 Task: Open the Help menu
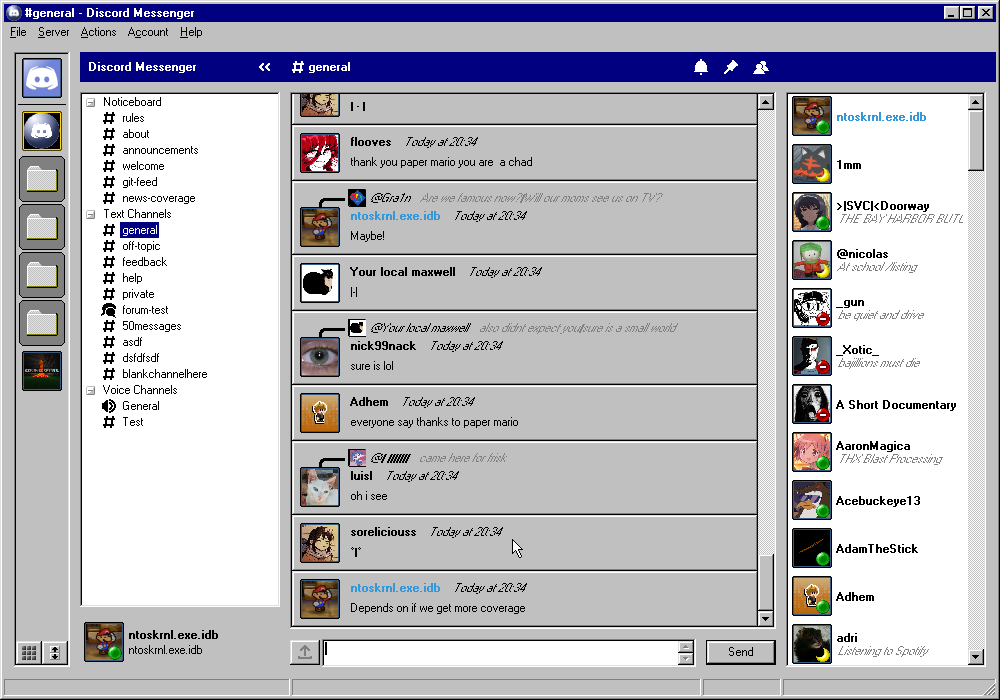tap(191, 32)
